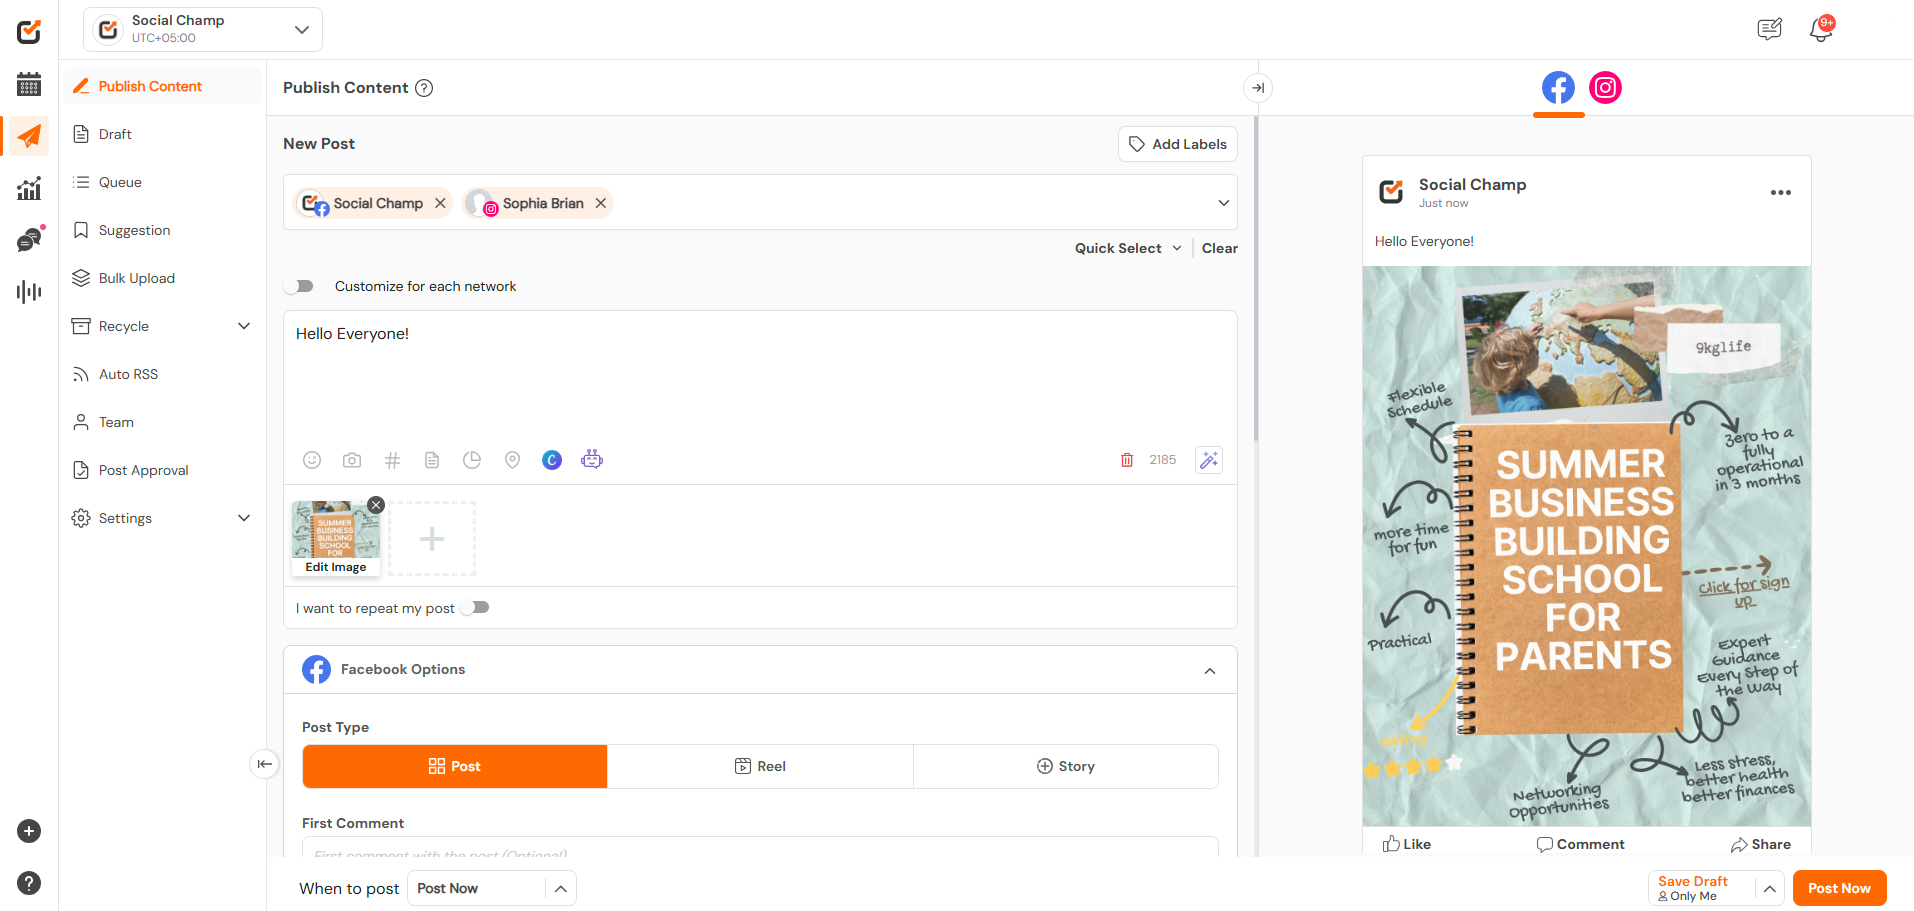Viewport: 1914px width, 911px height.
Task: Click the paper plane publish icon
Action: pos(29,136)
